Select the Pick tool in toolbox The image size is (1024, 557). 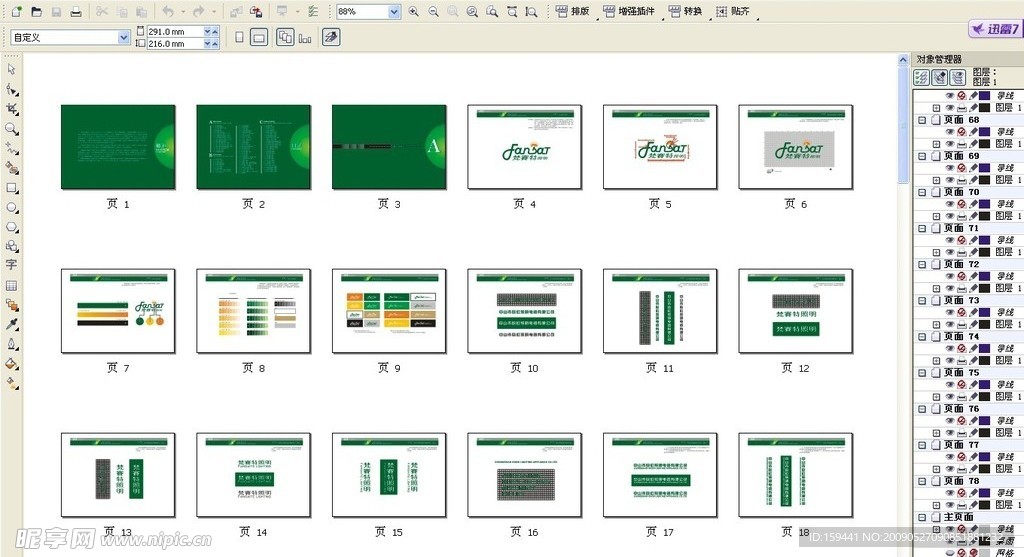point(11,69)
